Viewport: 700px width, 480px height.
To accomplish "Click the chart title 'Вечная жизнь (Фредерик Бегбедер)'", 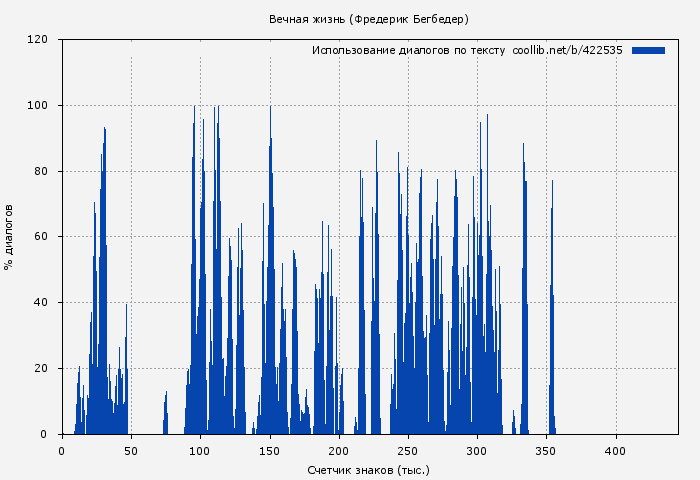I will pyautogui.click(x=368, y=19).
